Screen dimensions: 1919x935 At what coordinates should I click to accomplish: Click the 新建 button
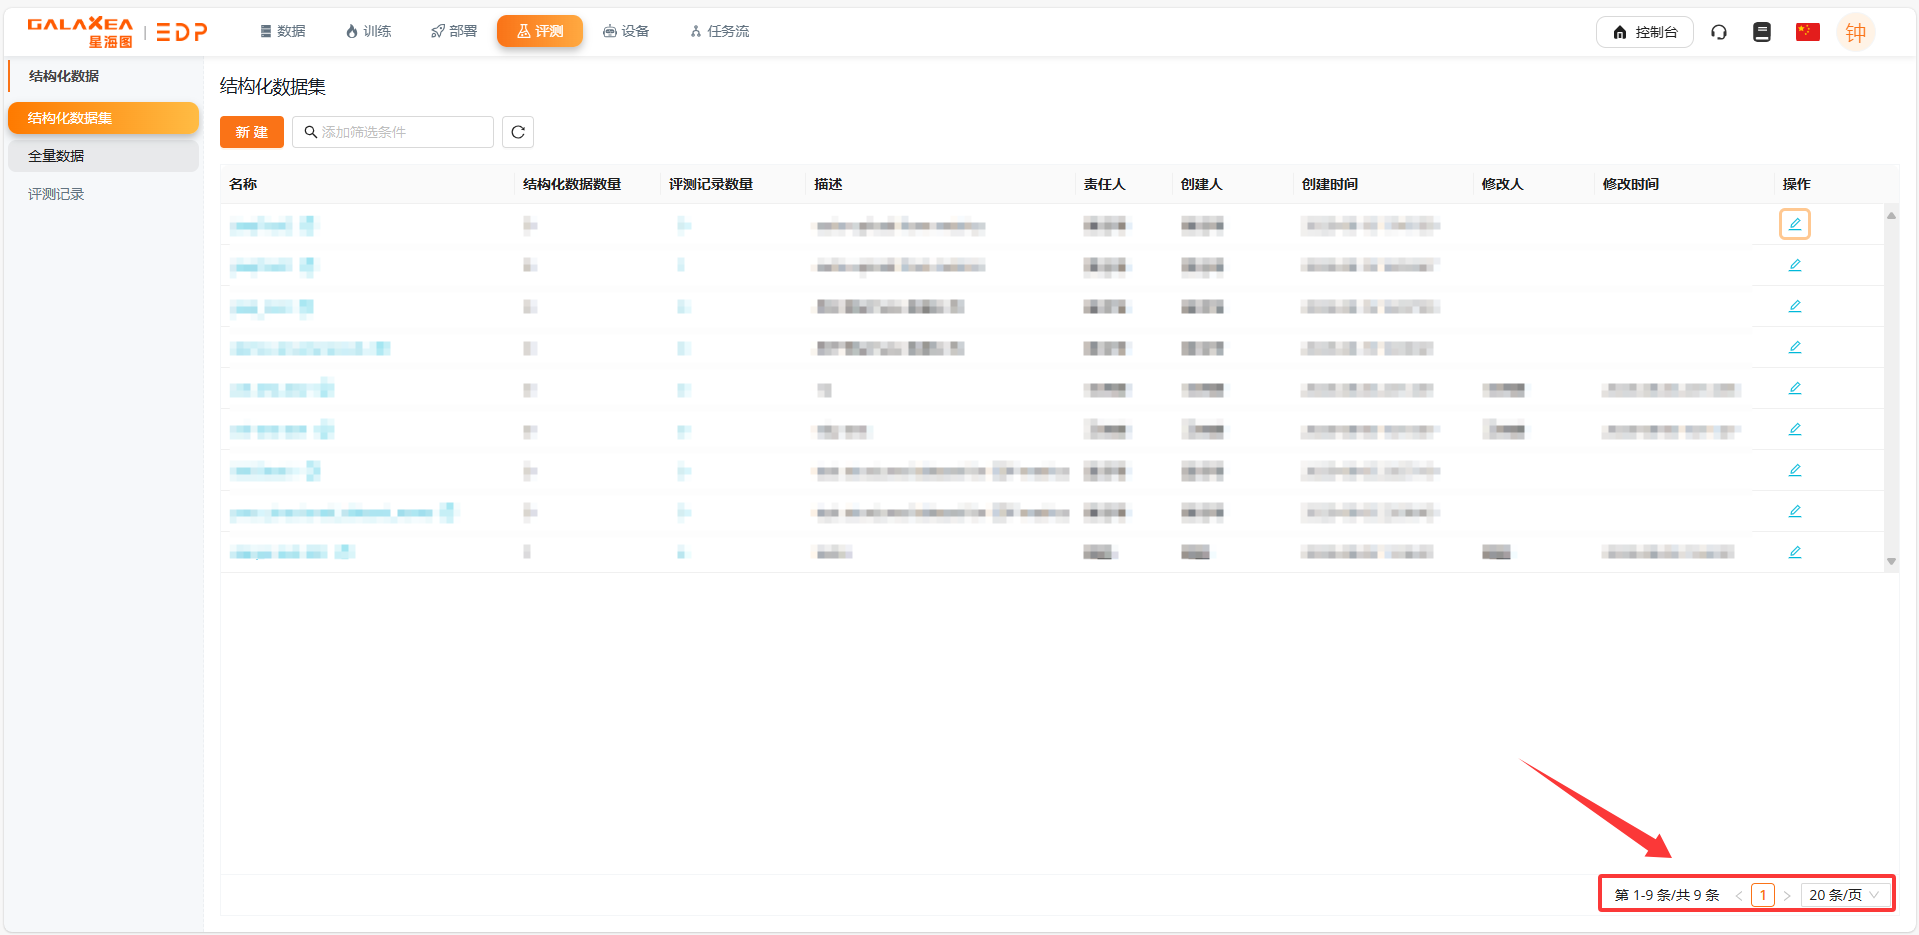point(252,132)
